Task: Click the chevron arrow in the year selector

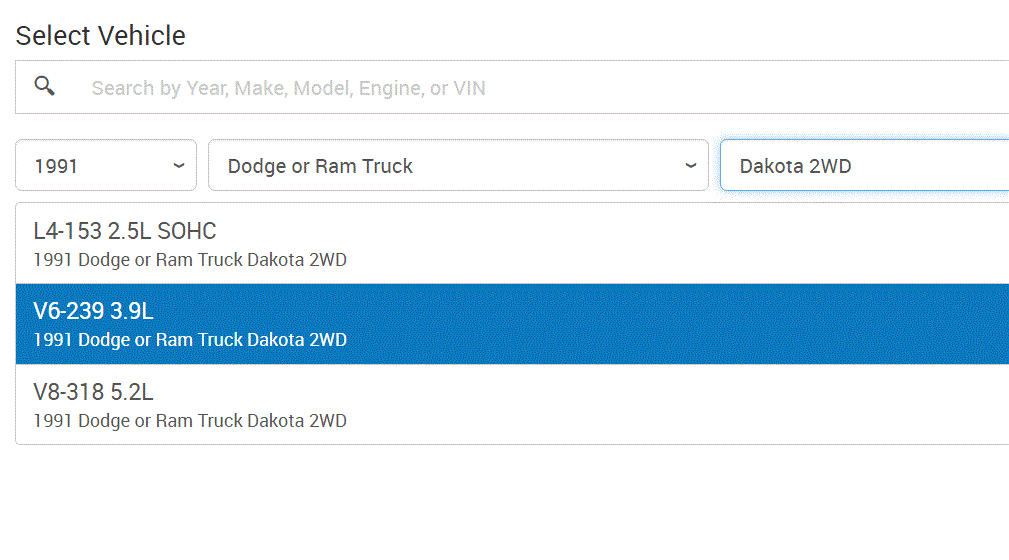Action: tap(179, 165)
